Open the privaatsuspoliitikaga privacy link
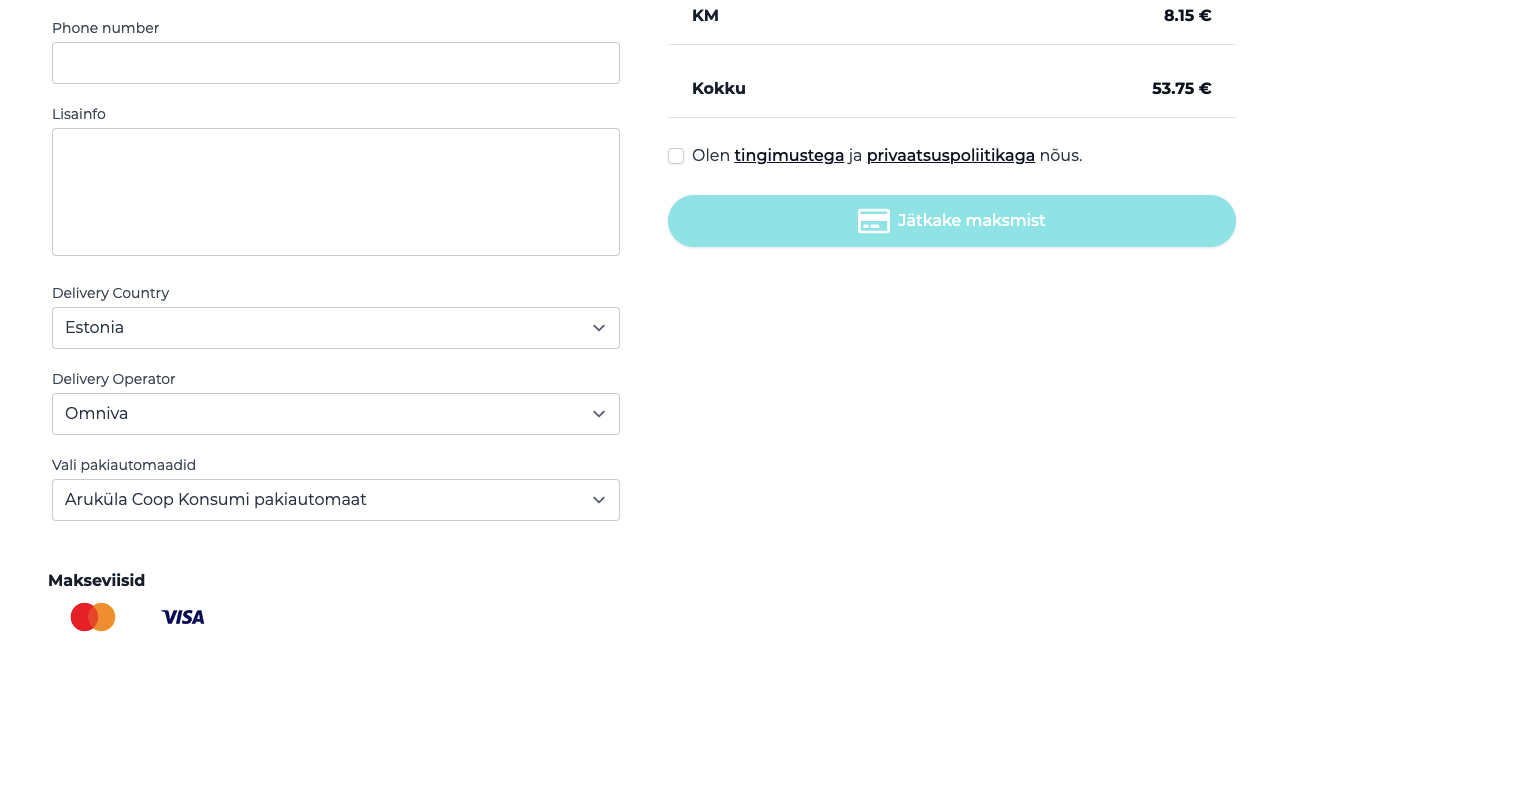 (950, 155)
